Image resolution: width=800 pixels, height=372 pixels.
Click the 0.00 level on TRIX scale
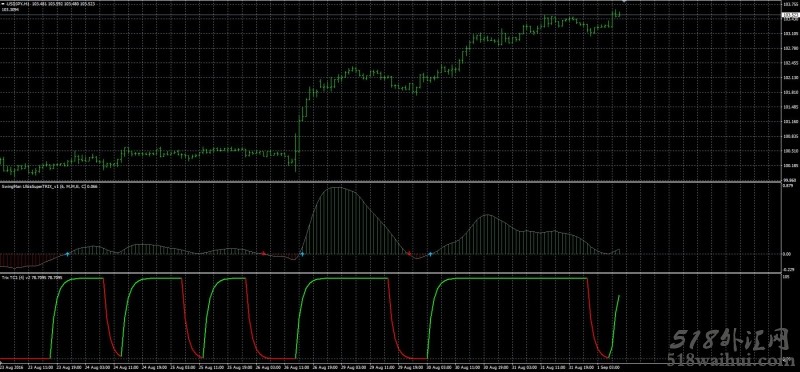click(788, 254)
